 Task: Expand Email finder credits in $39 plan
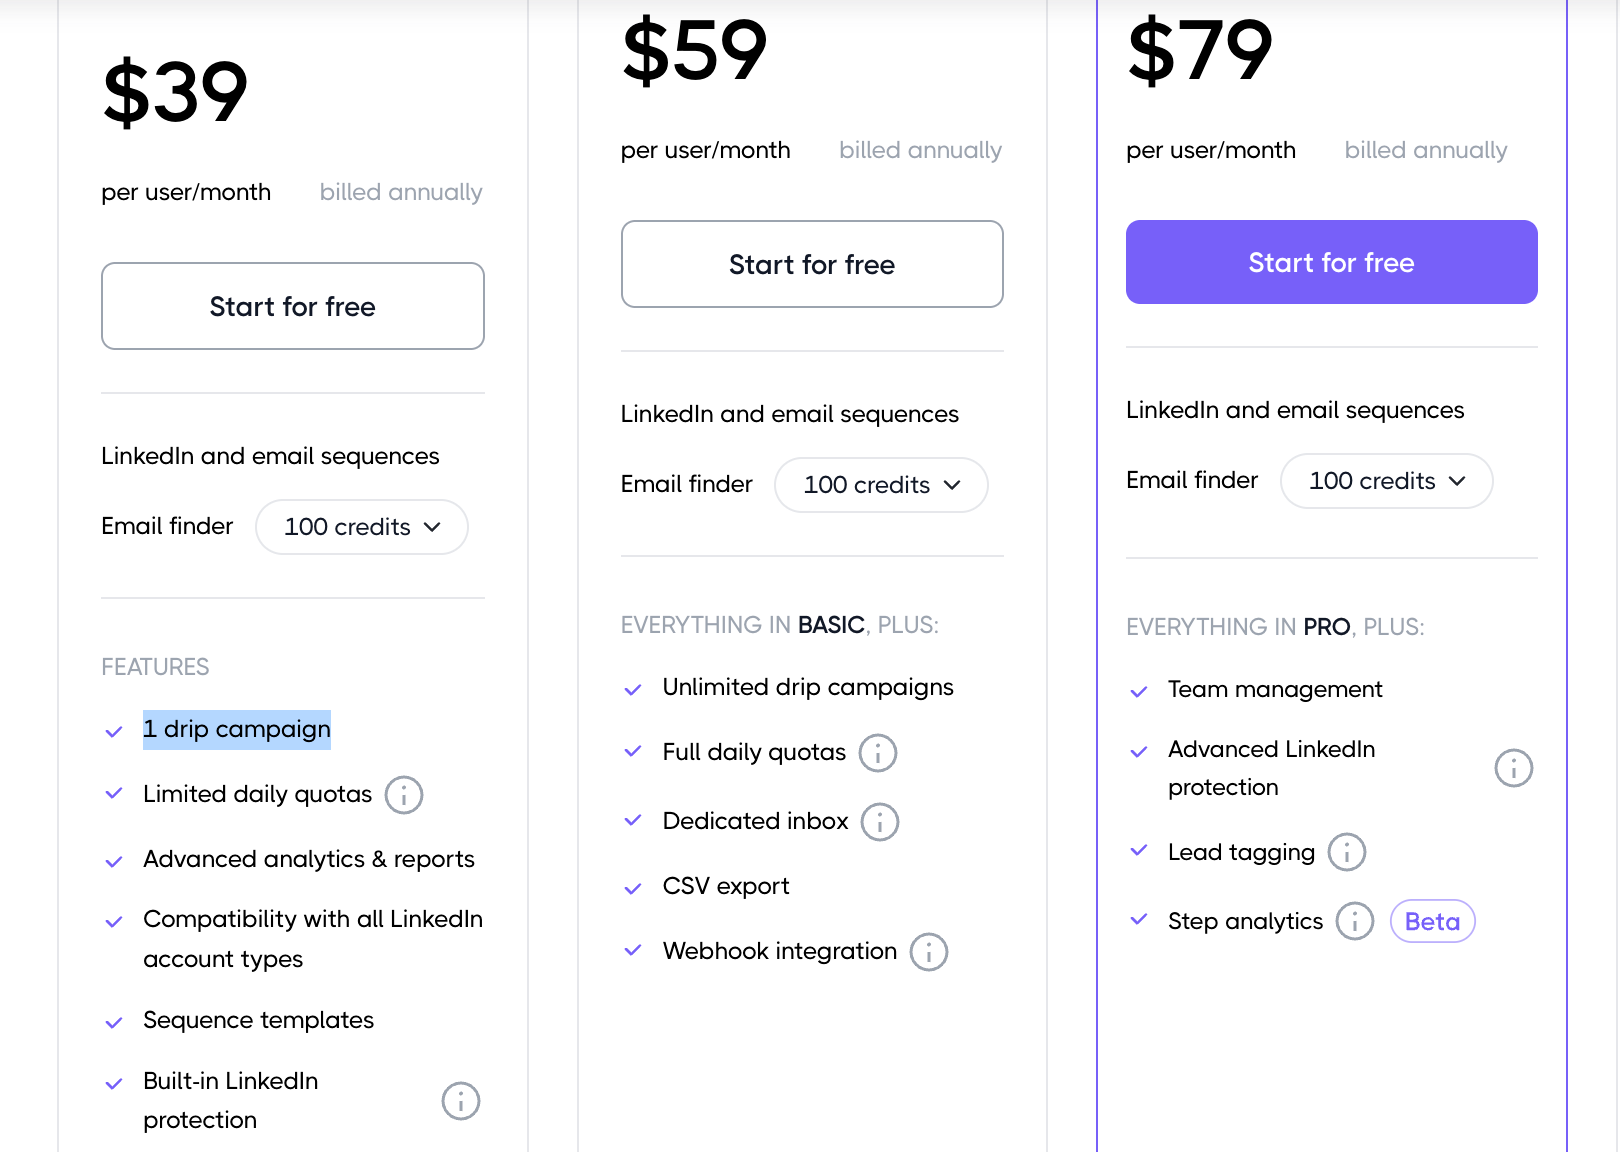pos(362,527)
